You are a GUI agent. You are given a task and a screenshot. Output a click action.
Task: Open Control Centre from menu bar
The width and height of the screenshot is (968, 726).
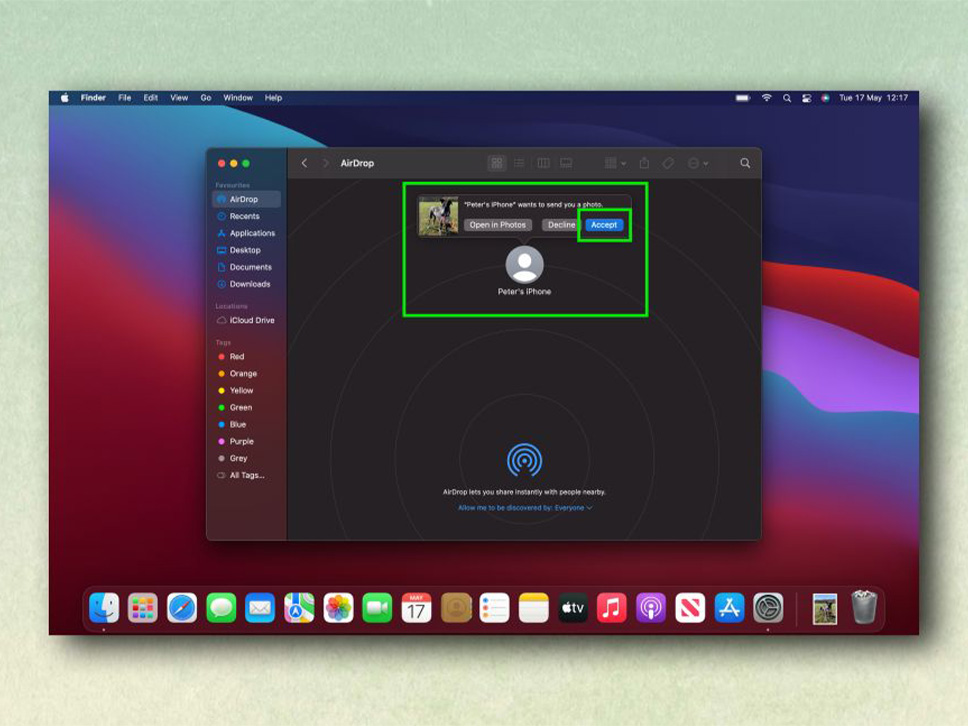806,98
